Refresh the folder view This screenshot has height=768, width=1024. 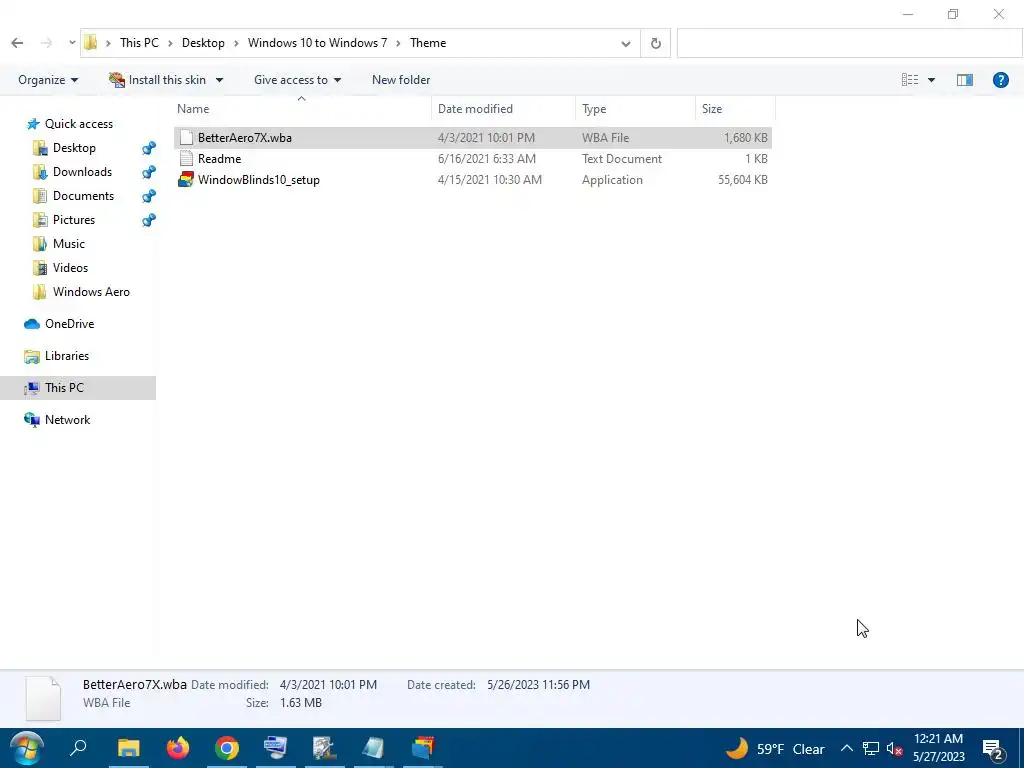[656, 44]
